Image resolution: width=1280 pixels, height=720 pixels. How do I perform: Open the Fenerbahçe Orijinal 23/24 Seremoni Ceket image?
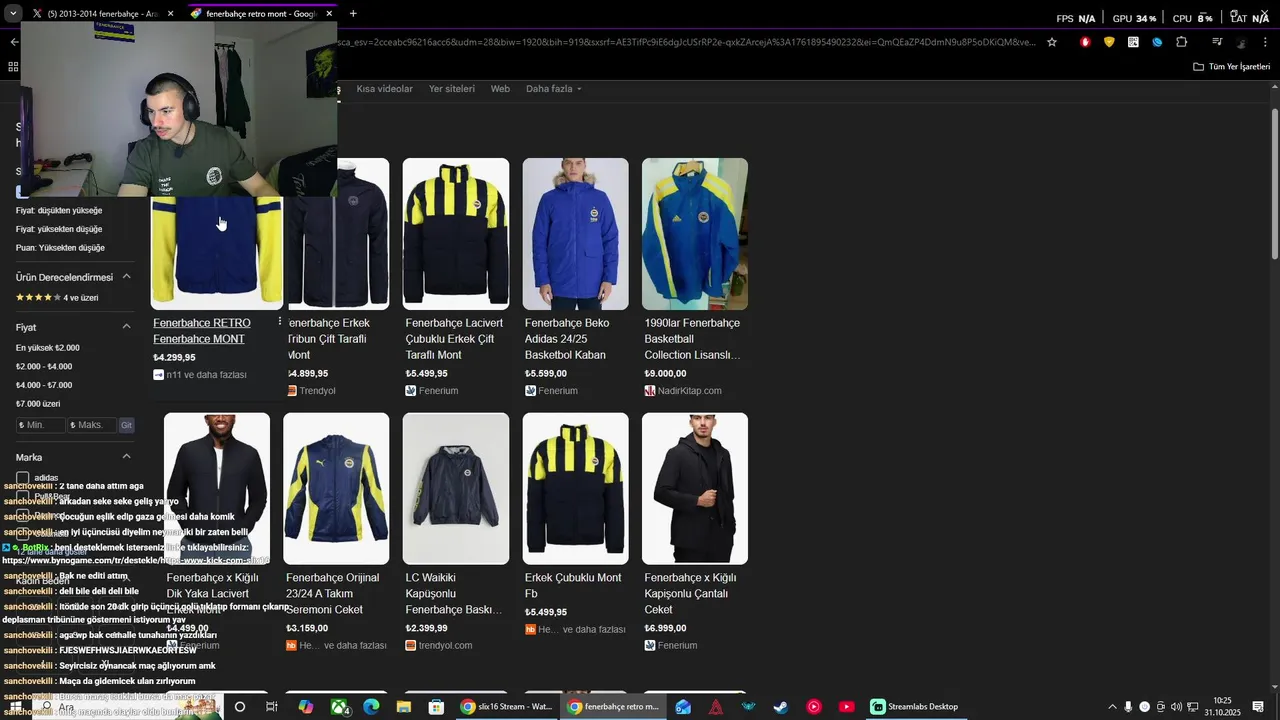pyautogui.click(x=336, y=489)
